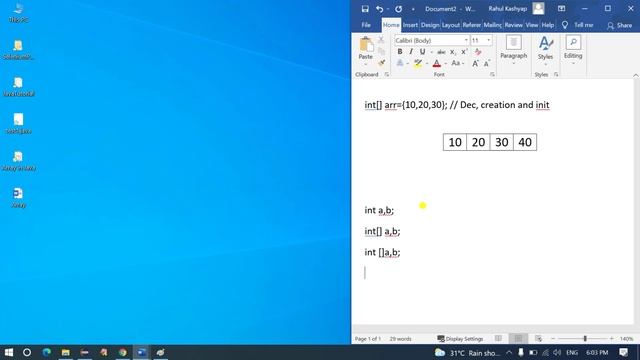Toggle italic formatting
The width and height of the screenshot is (640, 360).
411,52
